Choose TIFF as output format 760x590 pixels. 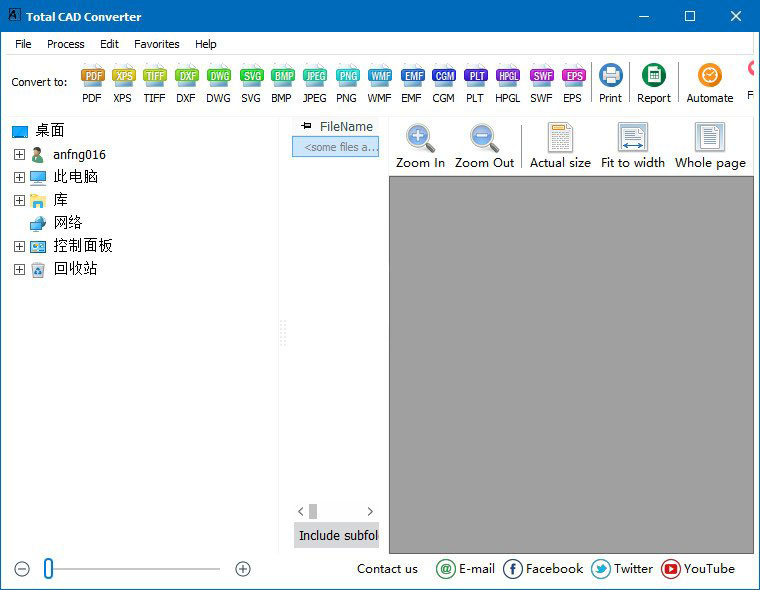(155, 83)
